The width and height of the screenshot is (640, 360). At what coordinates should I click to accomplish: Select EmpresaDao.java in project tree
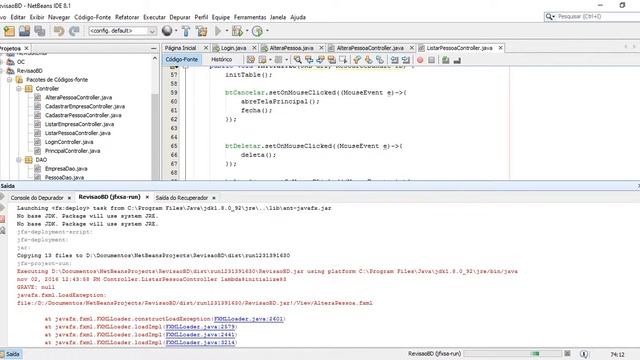click(66, 169)
